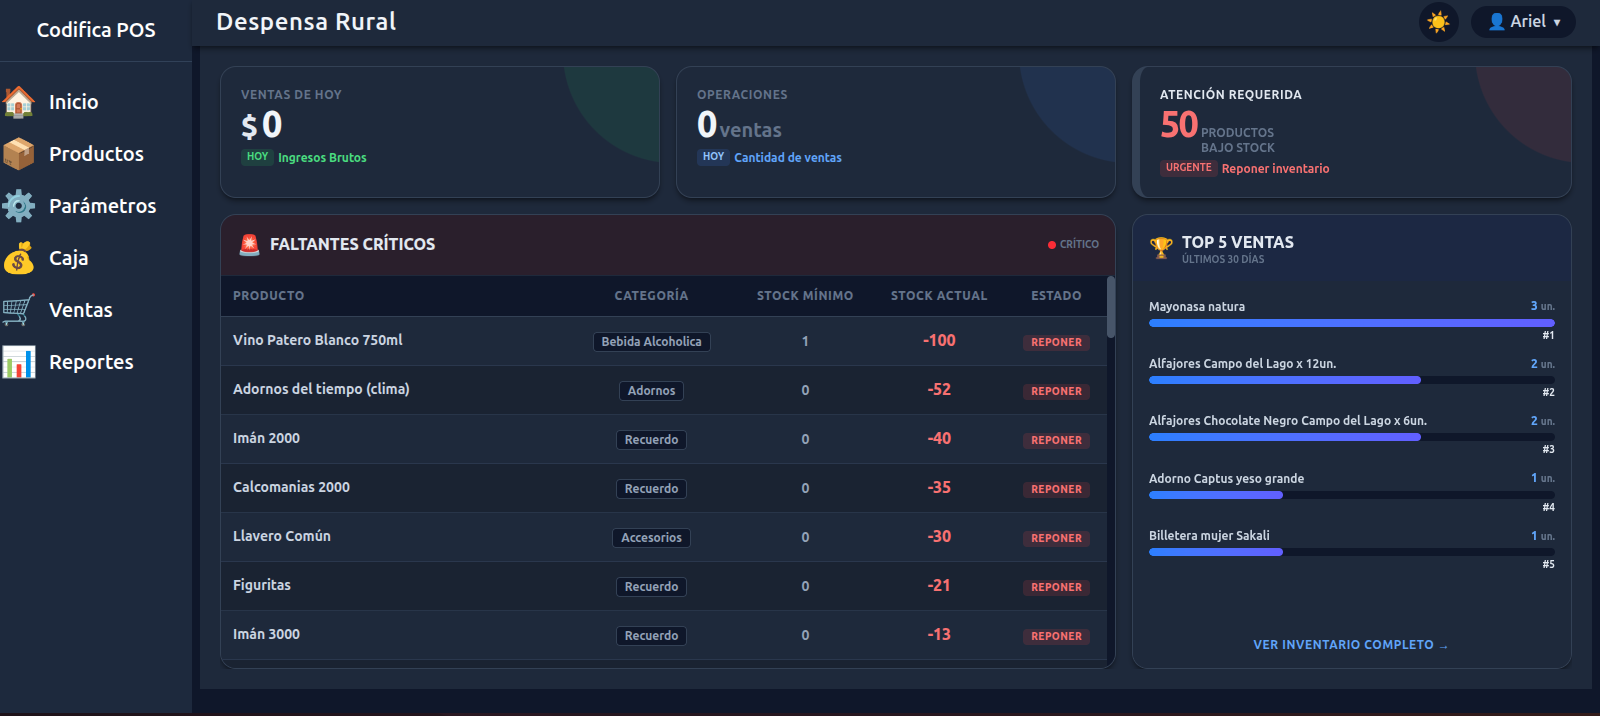Click Reponer badge for Calcomanias 2000
Viewport: 1600px width, 716px height.
coord(1056,489)
